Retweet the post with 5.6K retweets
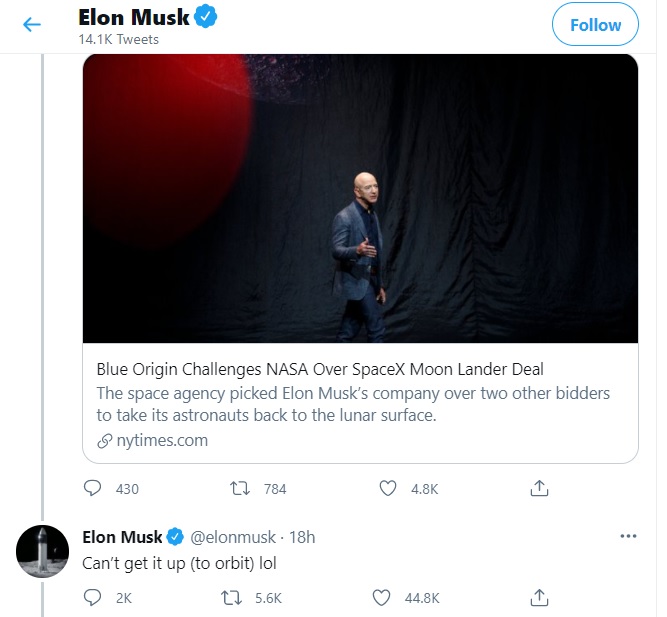The image size is (667, 617). (232, 597)
